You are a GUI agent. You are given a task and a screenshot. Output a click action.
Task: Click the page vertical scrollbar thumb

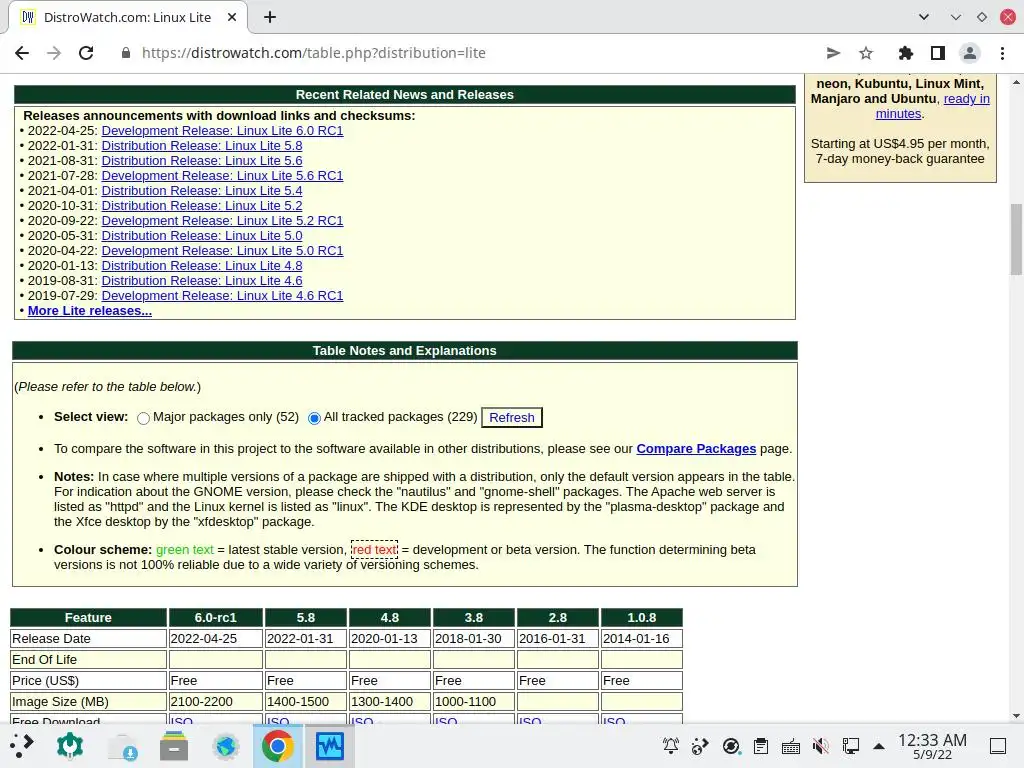(x=1016, y=240)
